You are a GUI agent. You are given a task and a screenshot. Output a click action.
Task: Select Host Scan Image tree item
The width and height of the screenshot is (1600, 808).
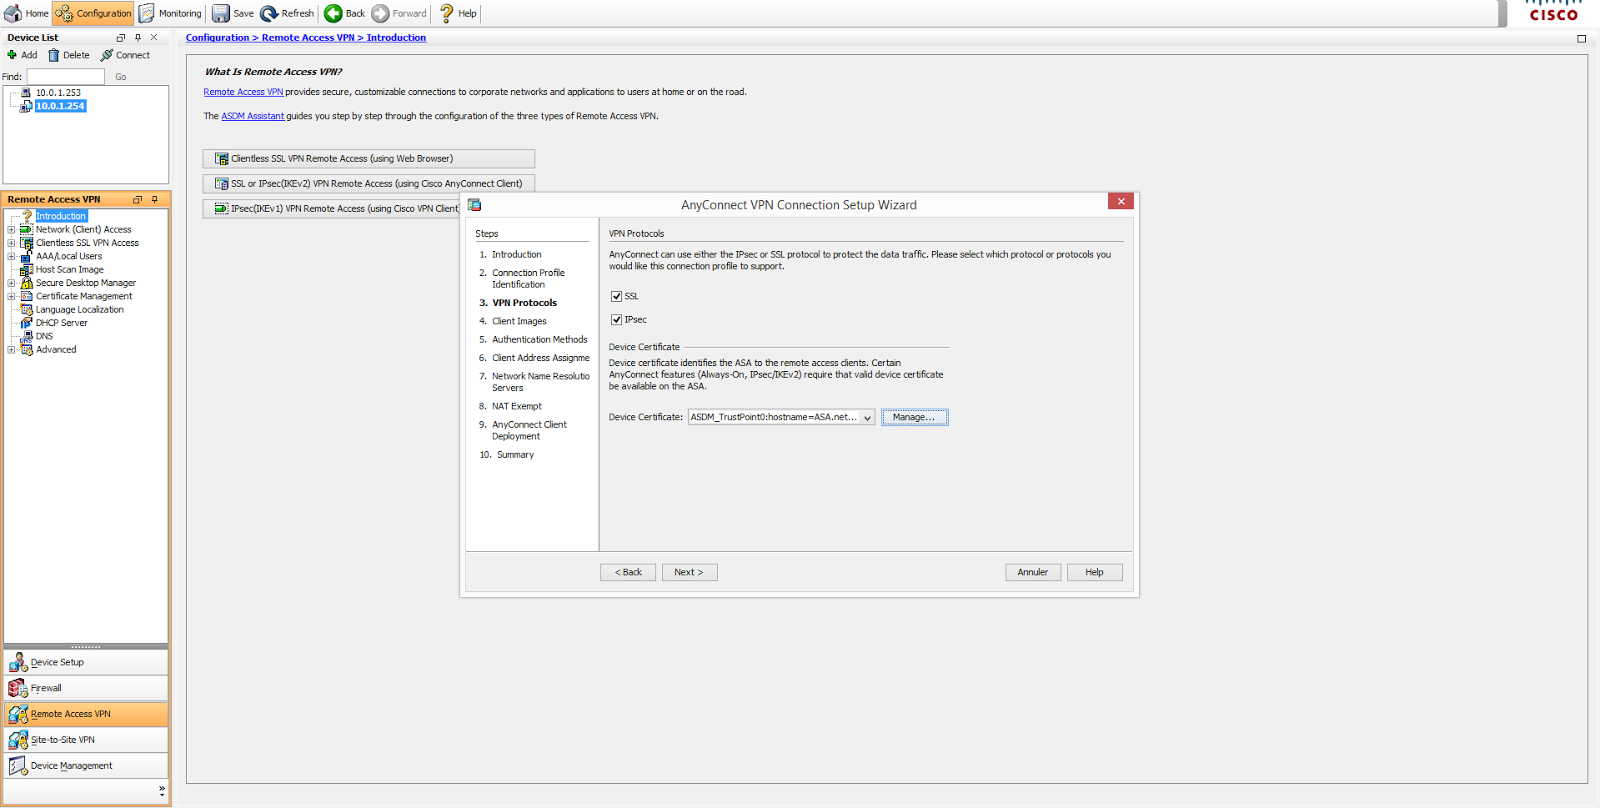pyautogui.click(x=69, y=270)
